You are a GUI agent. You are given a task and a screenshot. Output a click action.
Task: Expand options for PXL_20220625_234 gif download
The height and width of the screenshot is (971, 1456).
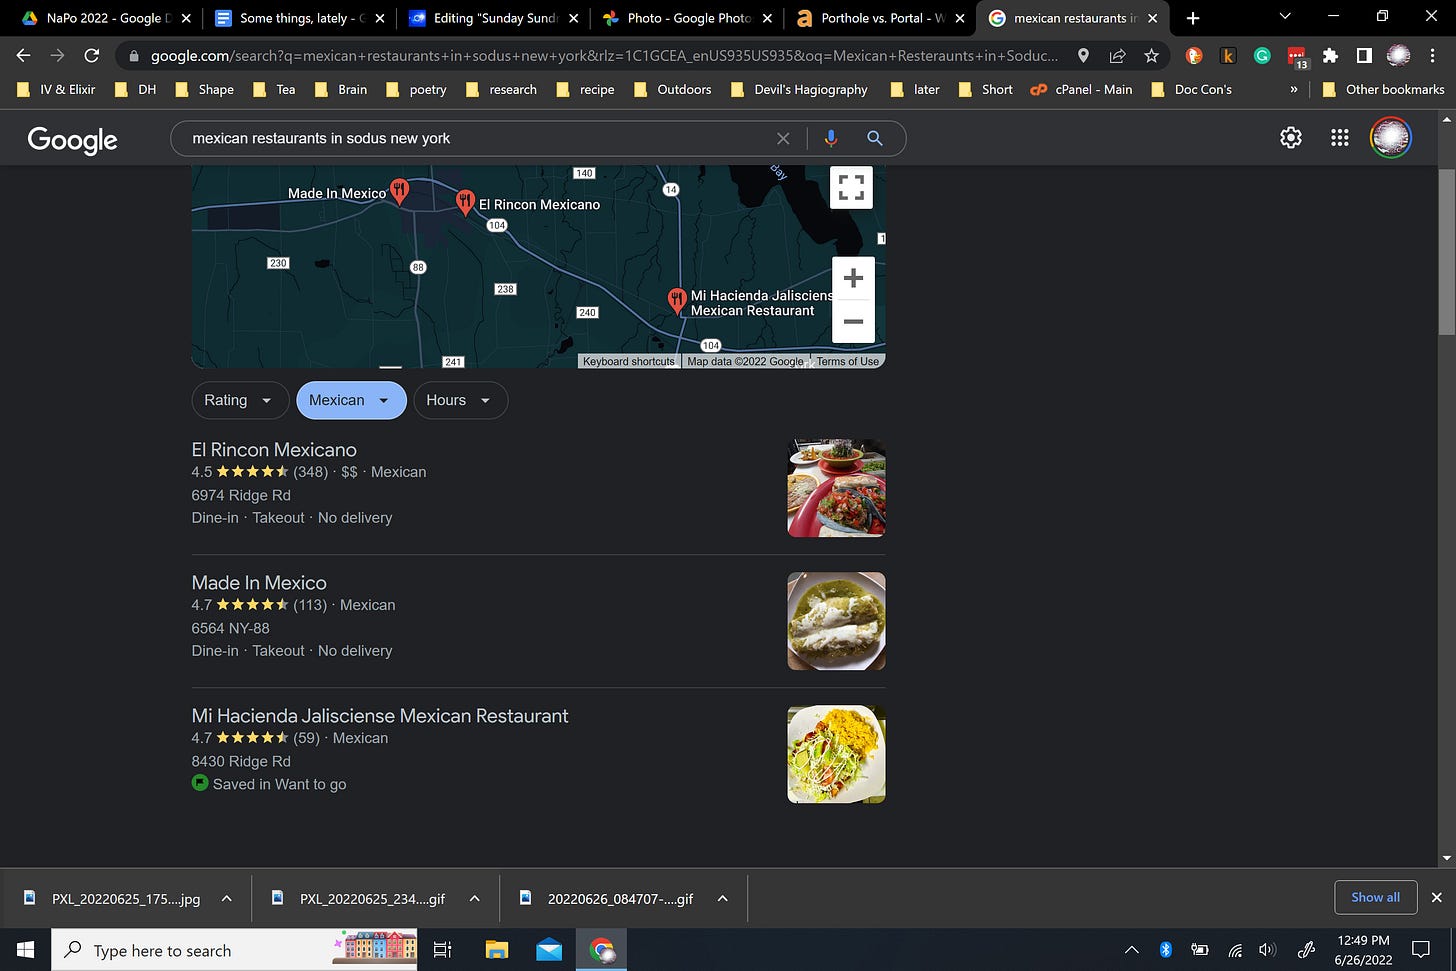coord(475,898)
